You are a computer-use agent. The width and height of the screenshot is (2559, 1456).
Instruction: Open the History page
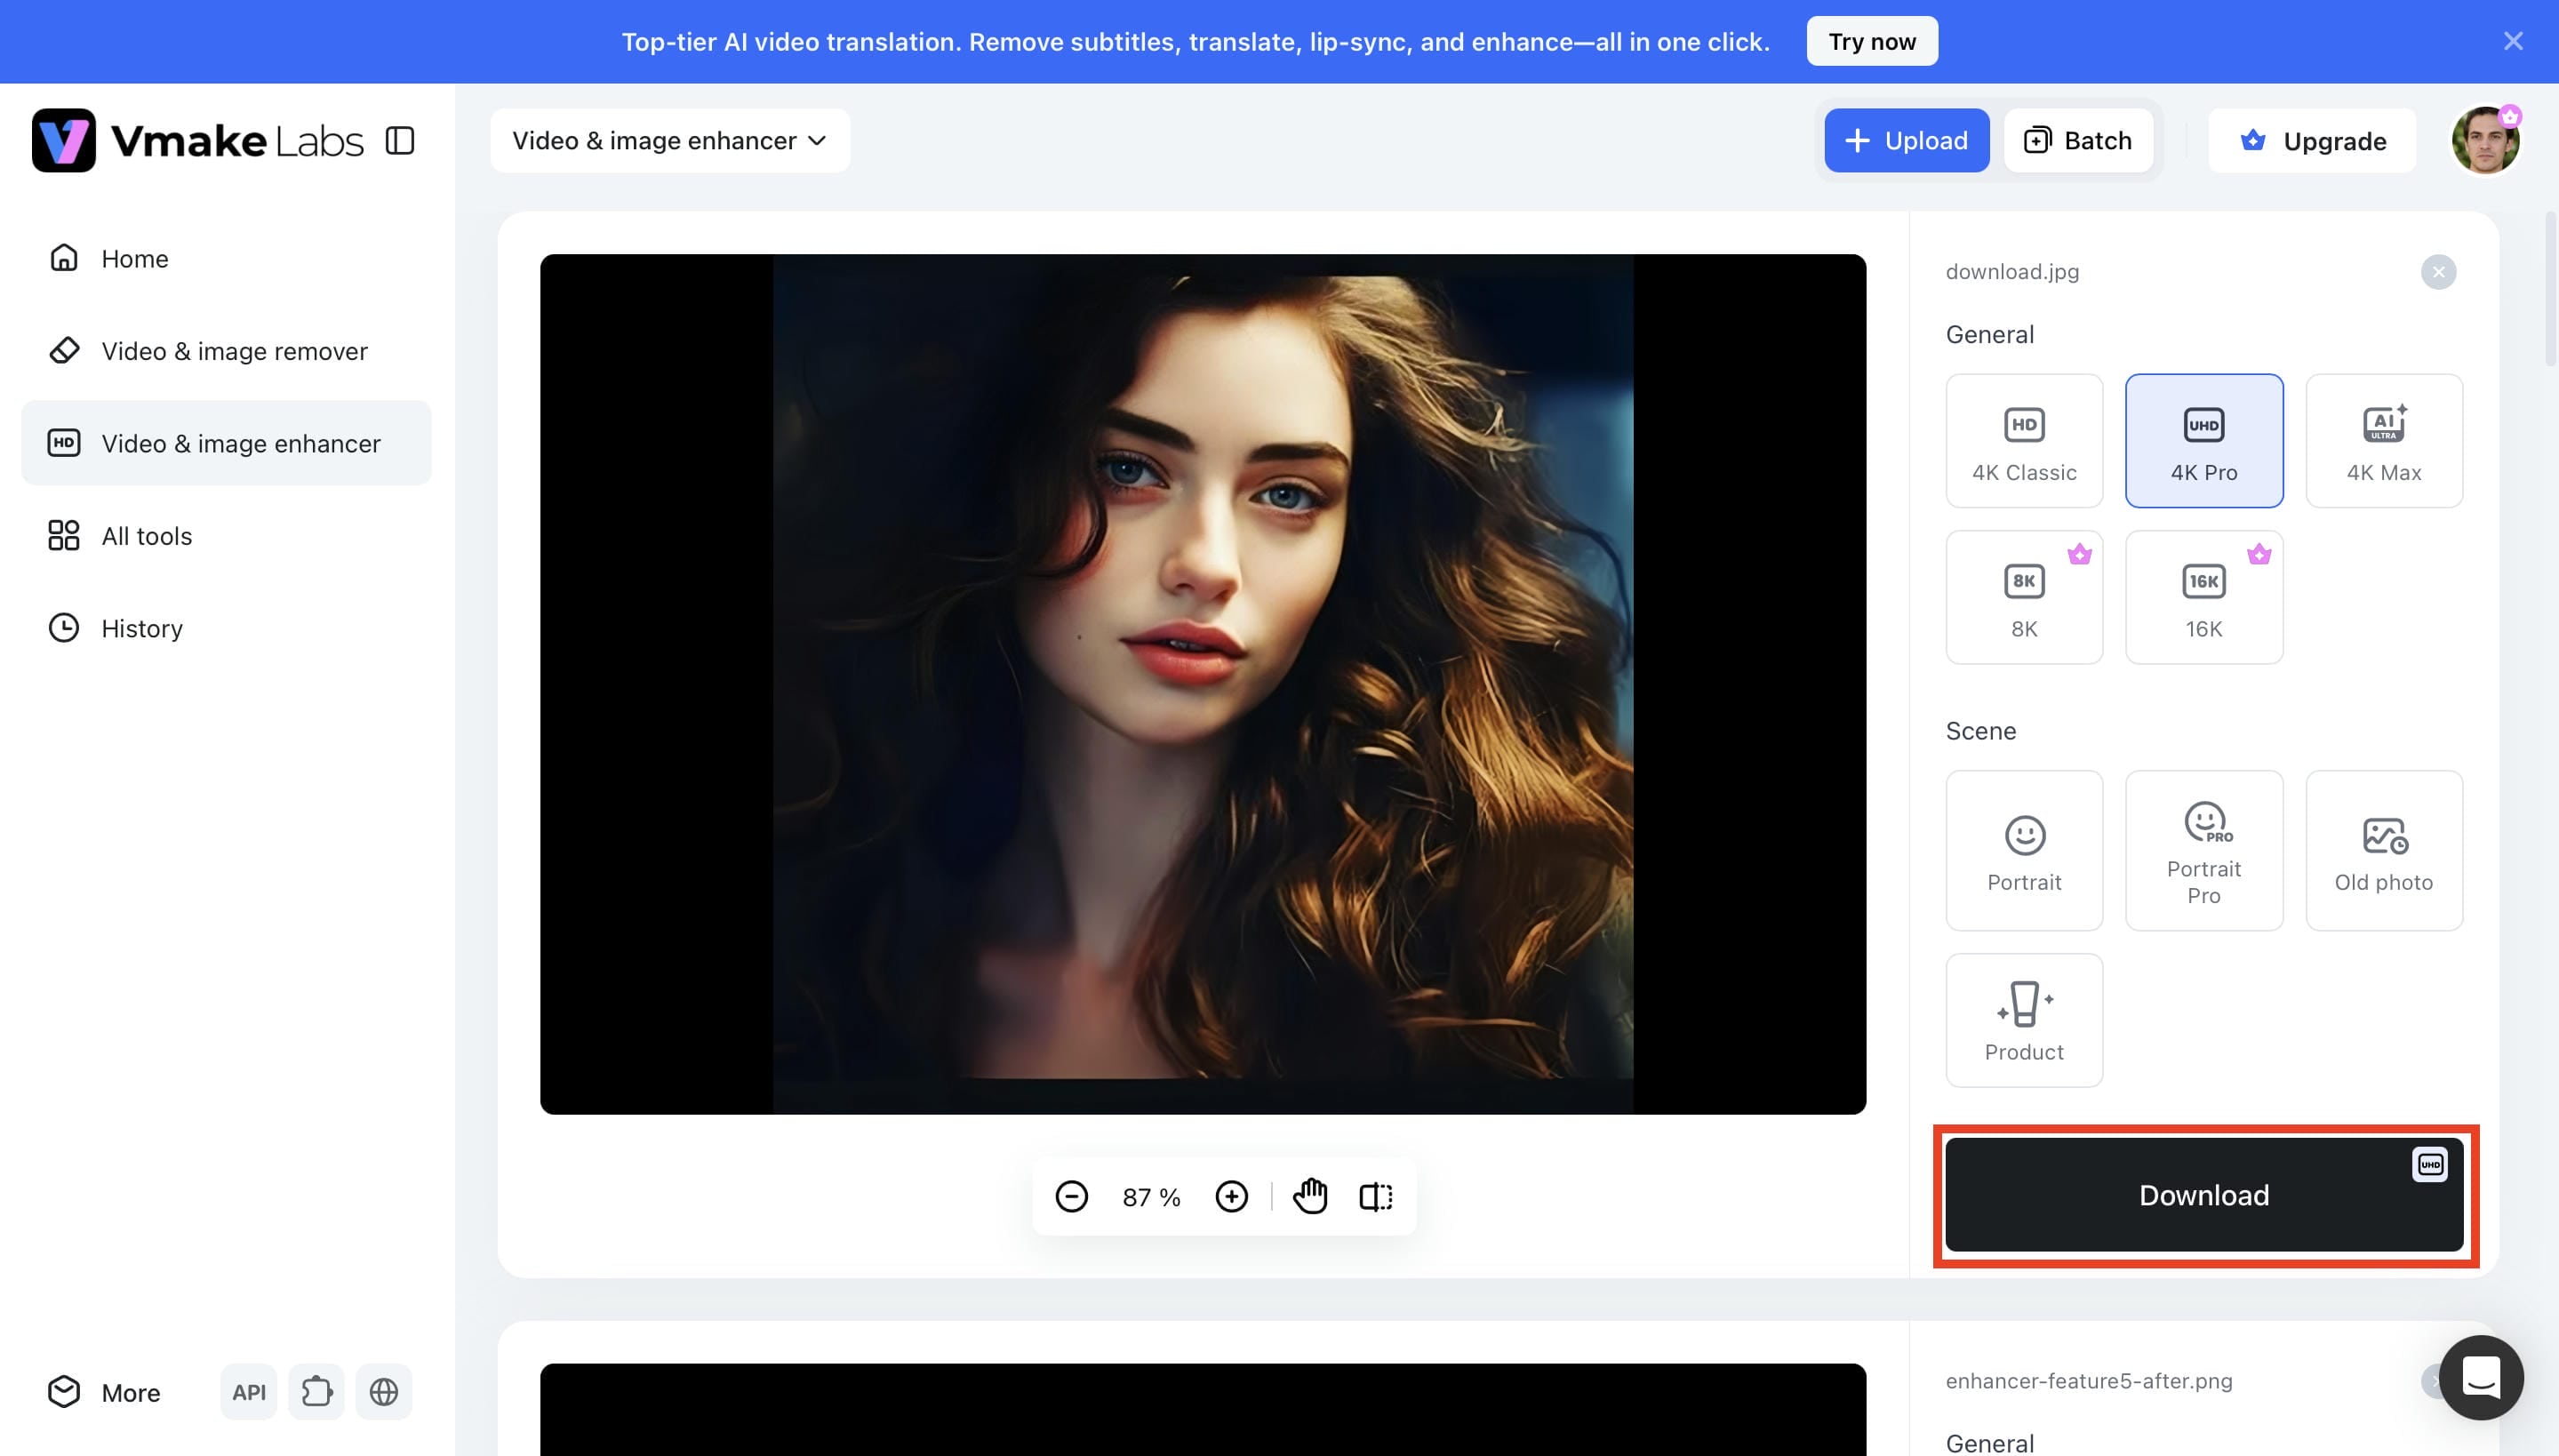(x=226, y=628)
